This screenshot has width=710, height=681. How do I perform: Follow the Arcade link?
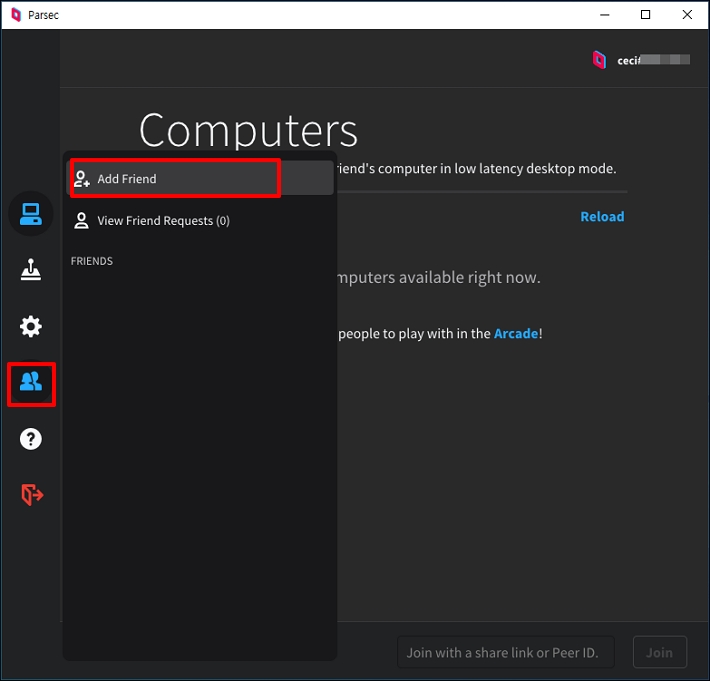516,334
